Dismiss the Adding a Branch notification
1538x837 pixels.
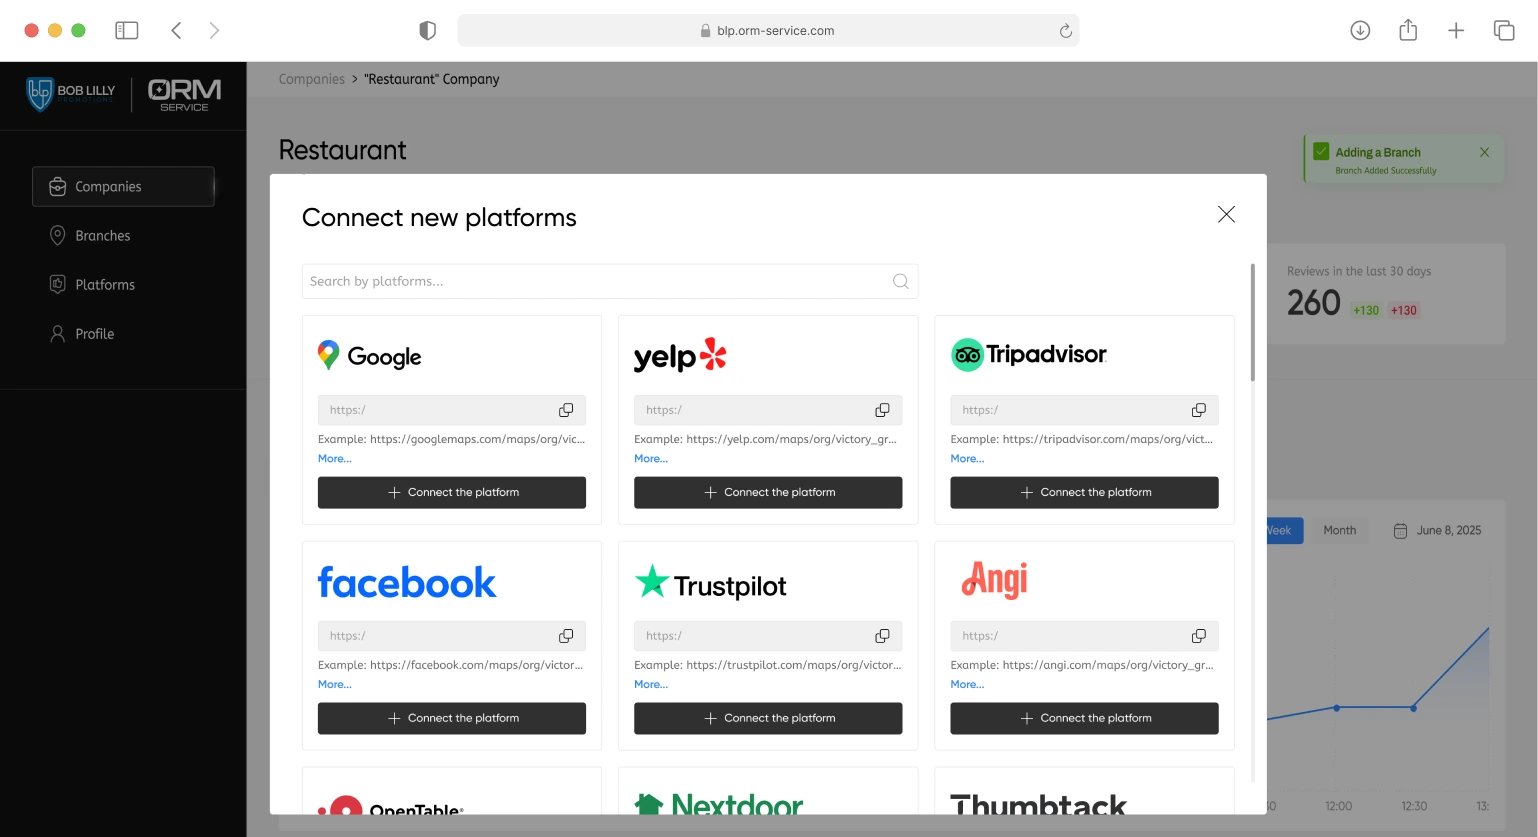tap(1484, 152)
